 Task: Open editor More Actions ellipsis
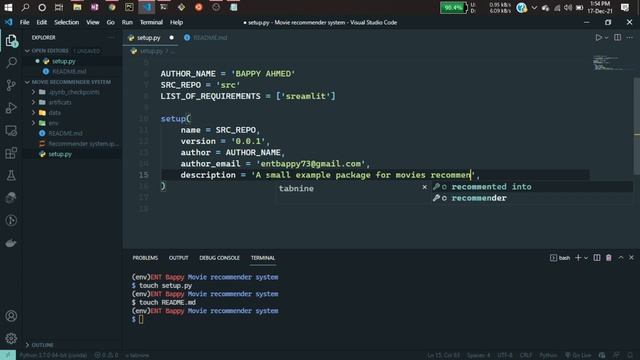[x=629, y=38]
